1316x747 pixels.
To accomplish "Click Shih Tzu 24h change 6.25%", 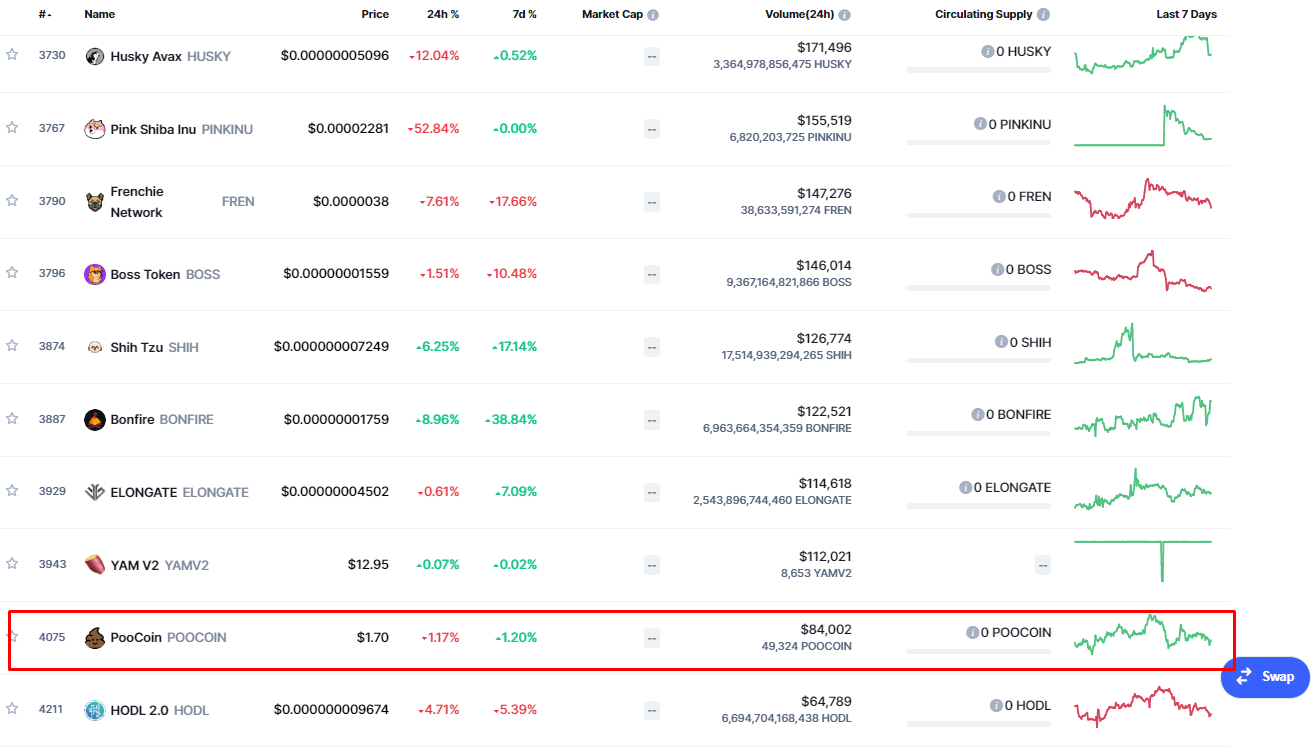I will point(437,346).
